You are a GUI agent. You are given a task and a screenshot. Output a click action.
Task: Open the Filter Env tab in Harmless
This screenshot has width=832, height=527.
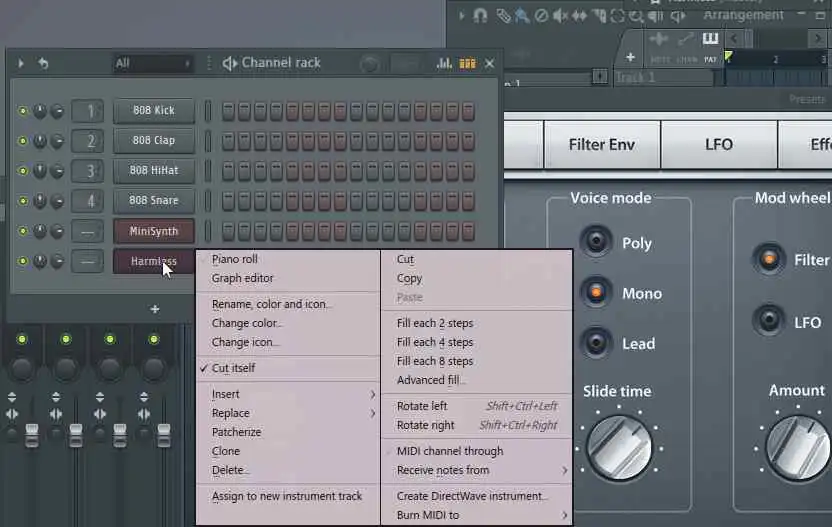(602, 144)
